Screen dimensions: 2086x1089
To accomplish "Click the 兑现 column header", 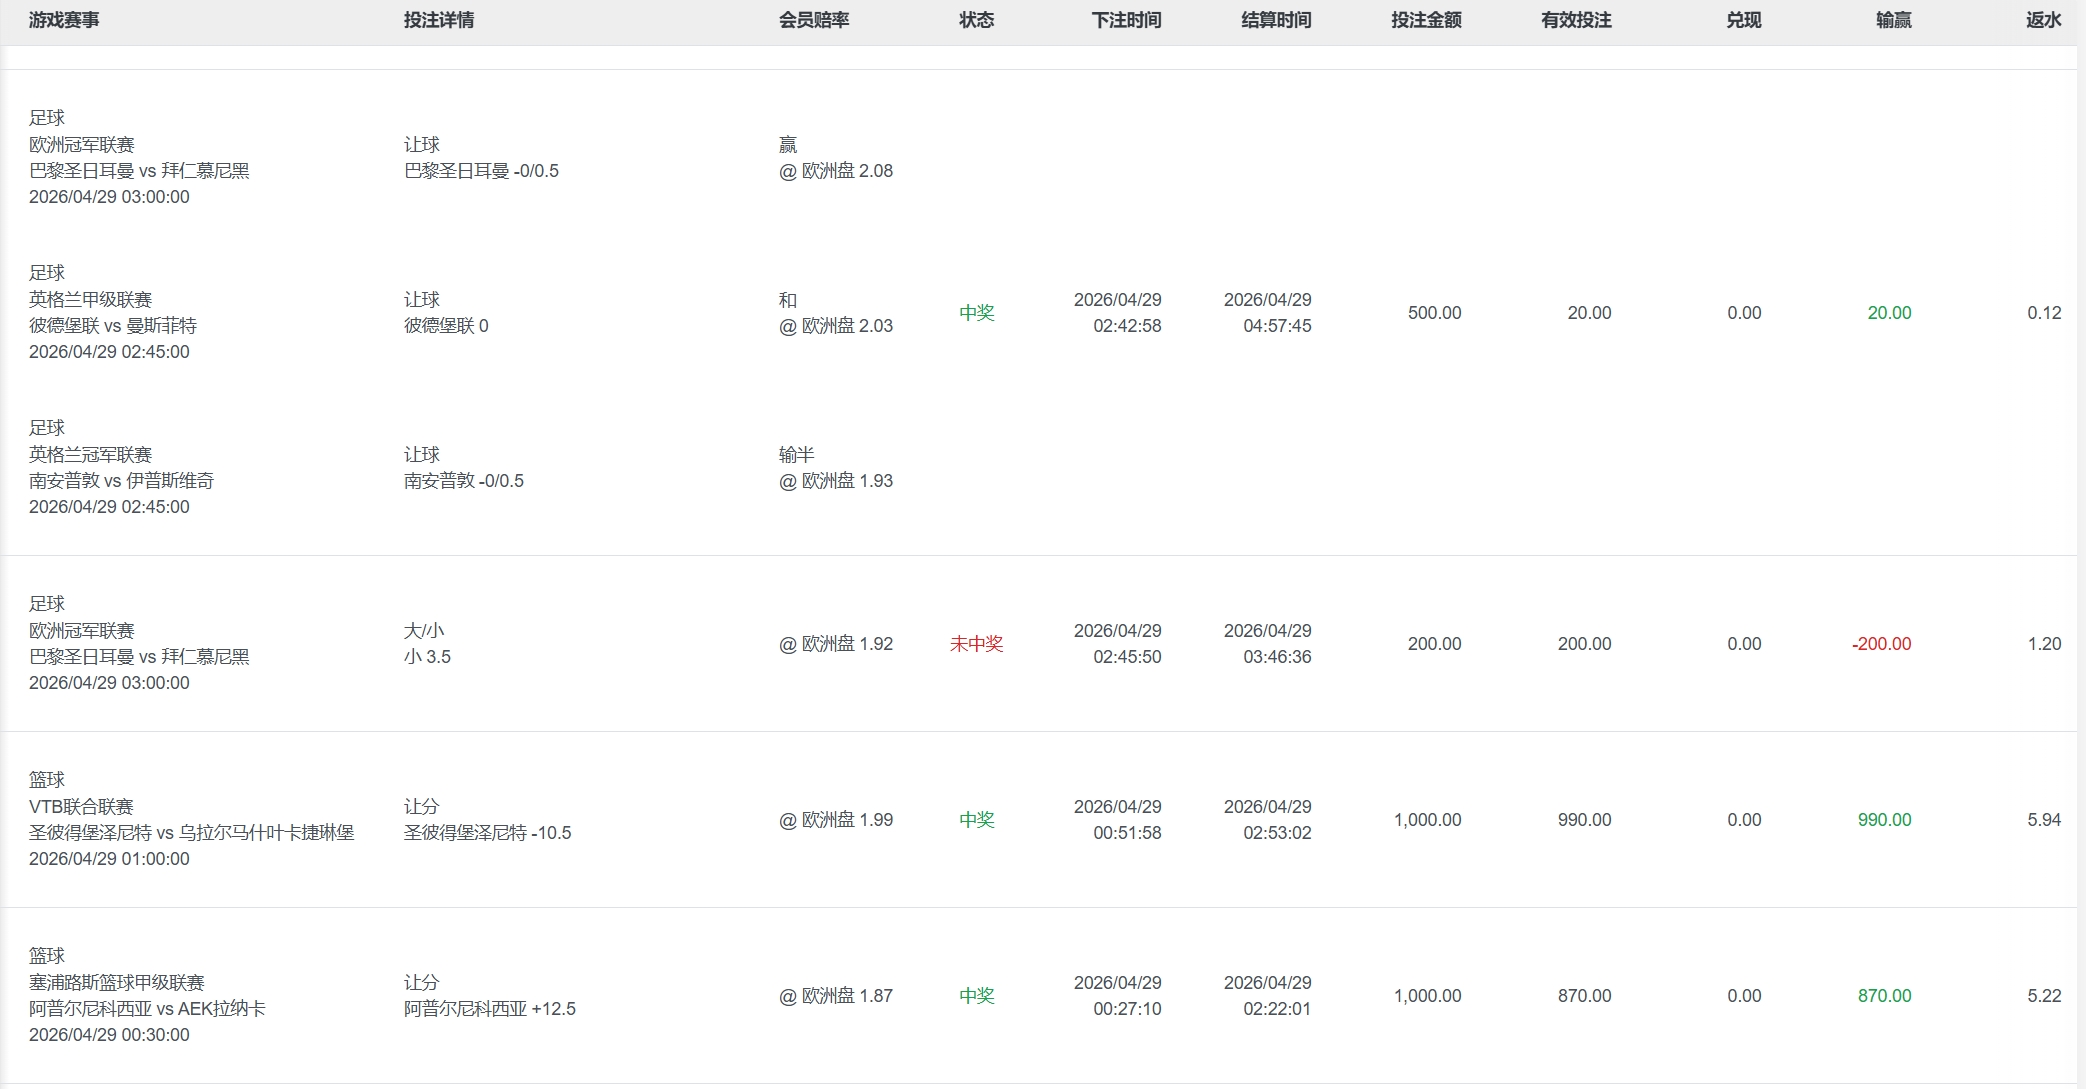I will pos(1743,20).
